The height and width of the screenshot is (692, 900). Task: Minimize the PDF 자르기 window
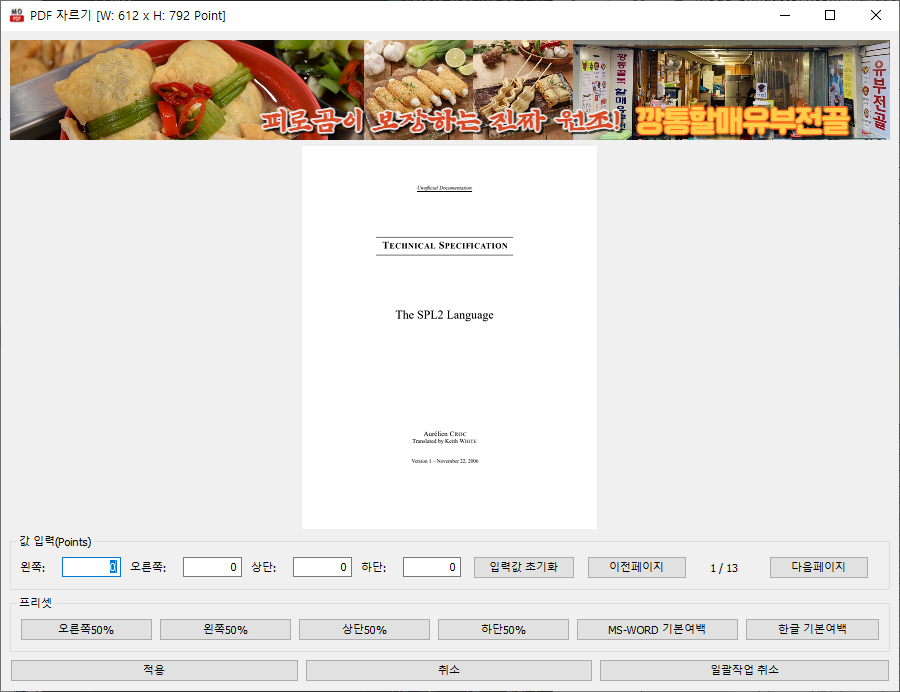coord(785,15)
